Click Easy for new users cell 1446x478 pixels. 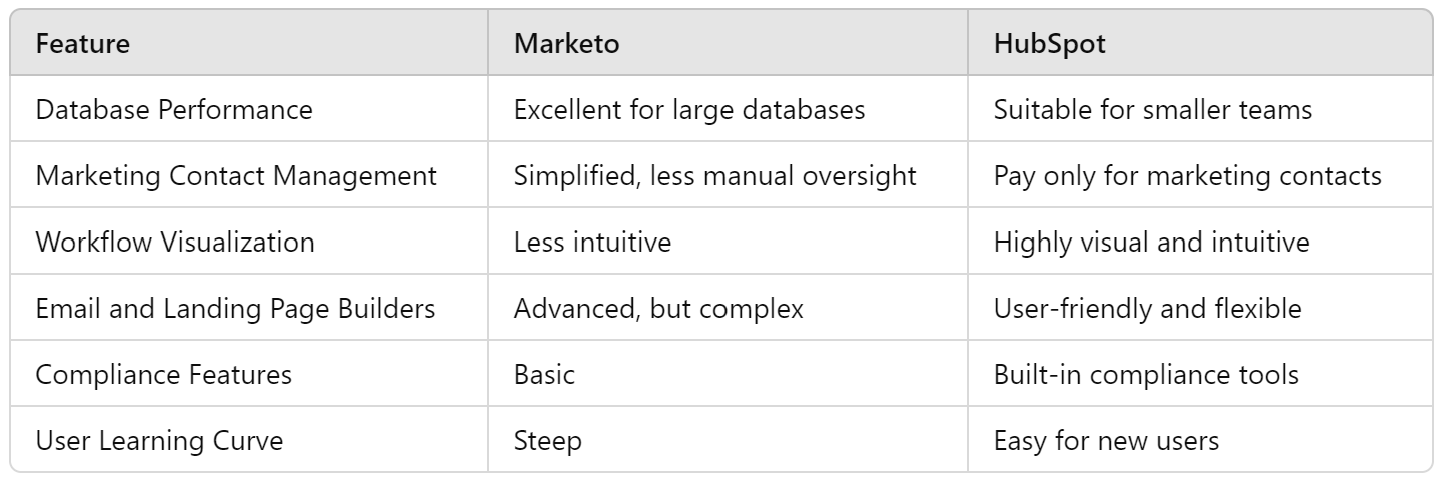coord(1106,440)
